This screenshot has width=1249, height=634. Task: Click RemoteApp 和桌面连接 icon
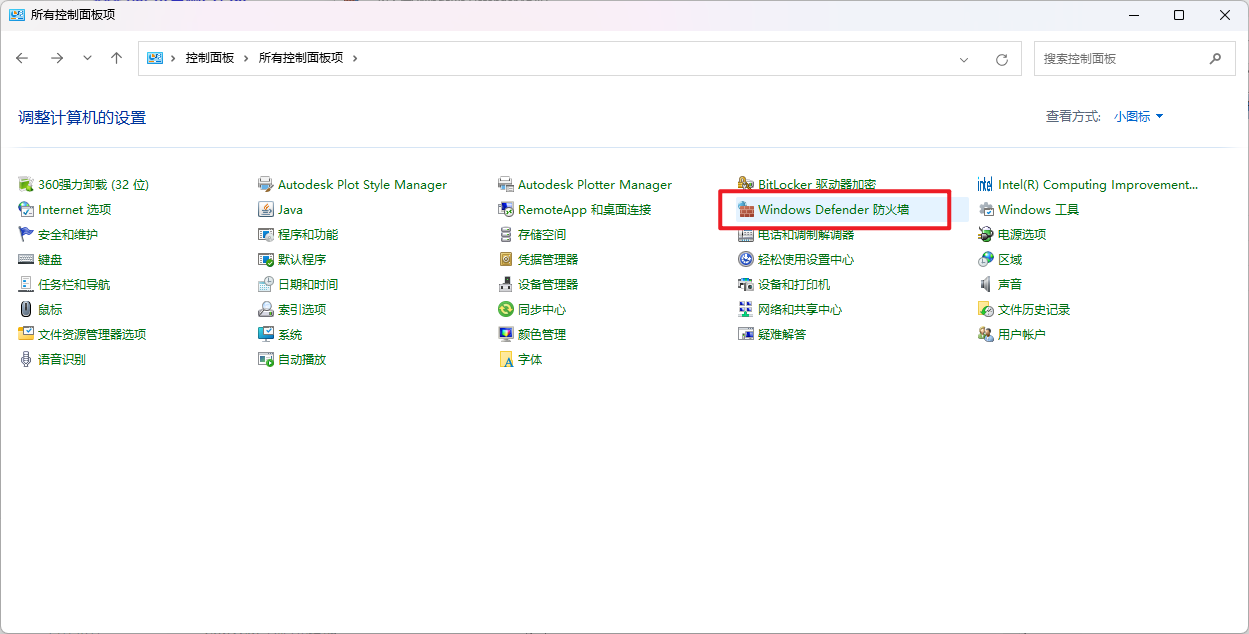506,209
